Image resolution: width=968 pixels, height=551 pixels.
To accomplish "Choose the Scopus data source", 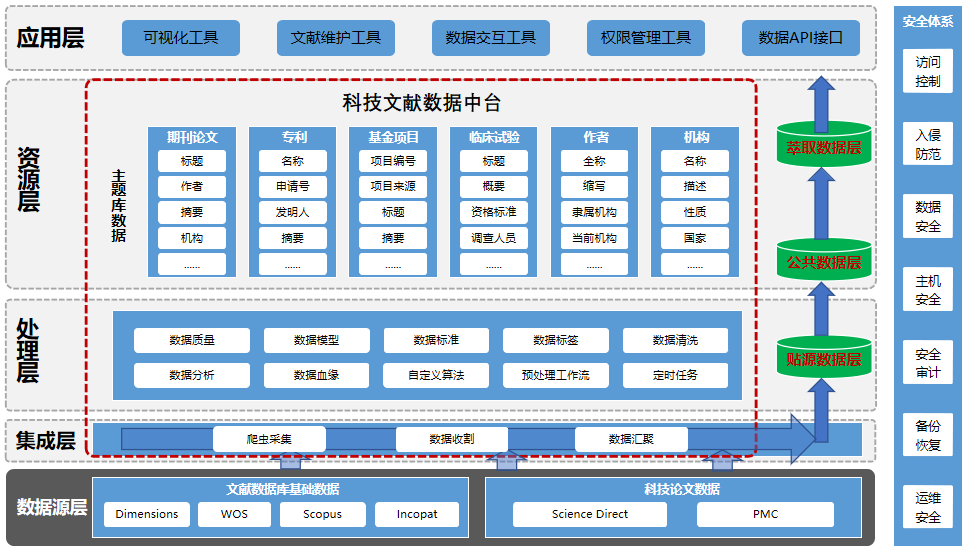I will [322, 514].
